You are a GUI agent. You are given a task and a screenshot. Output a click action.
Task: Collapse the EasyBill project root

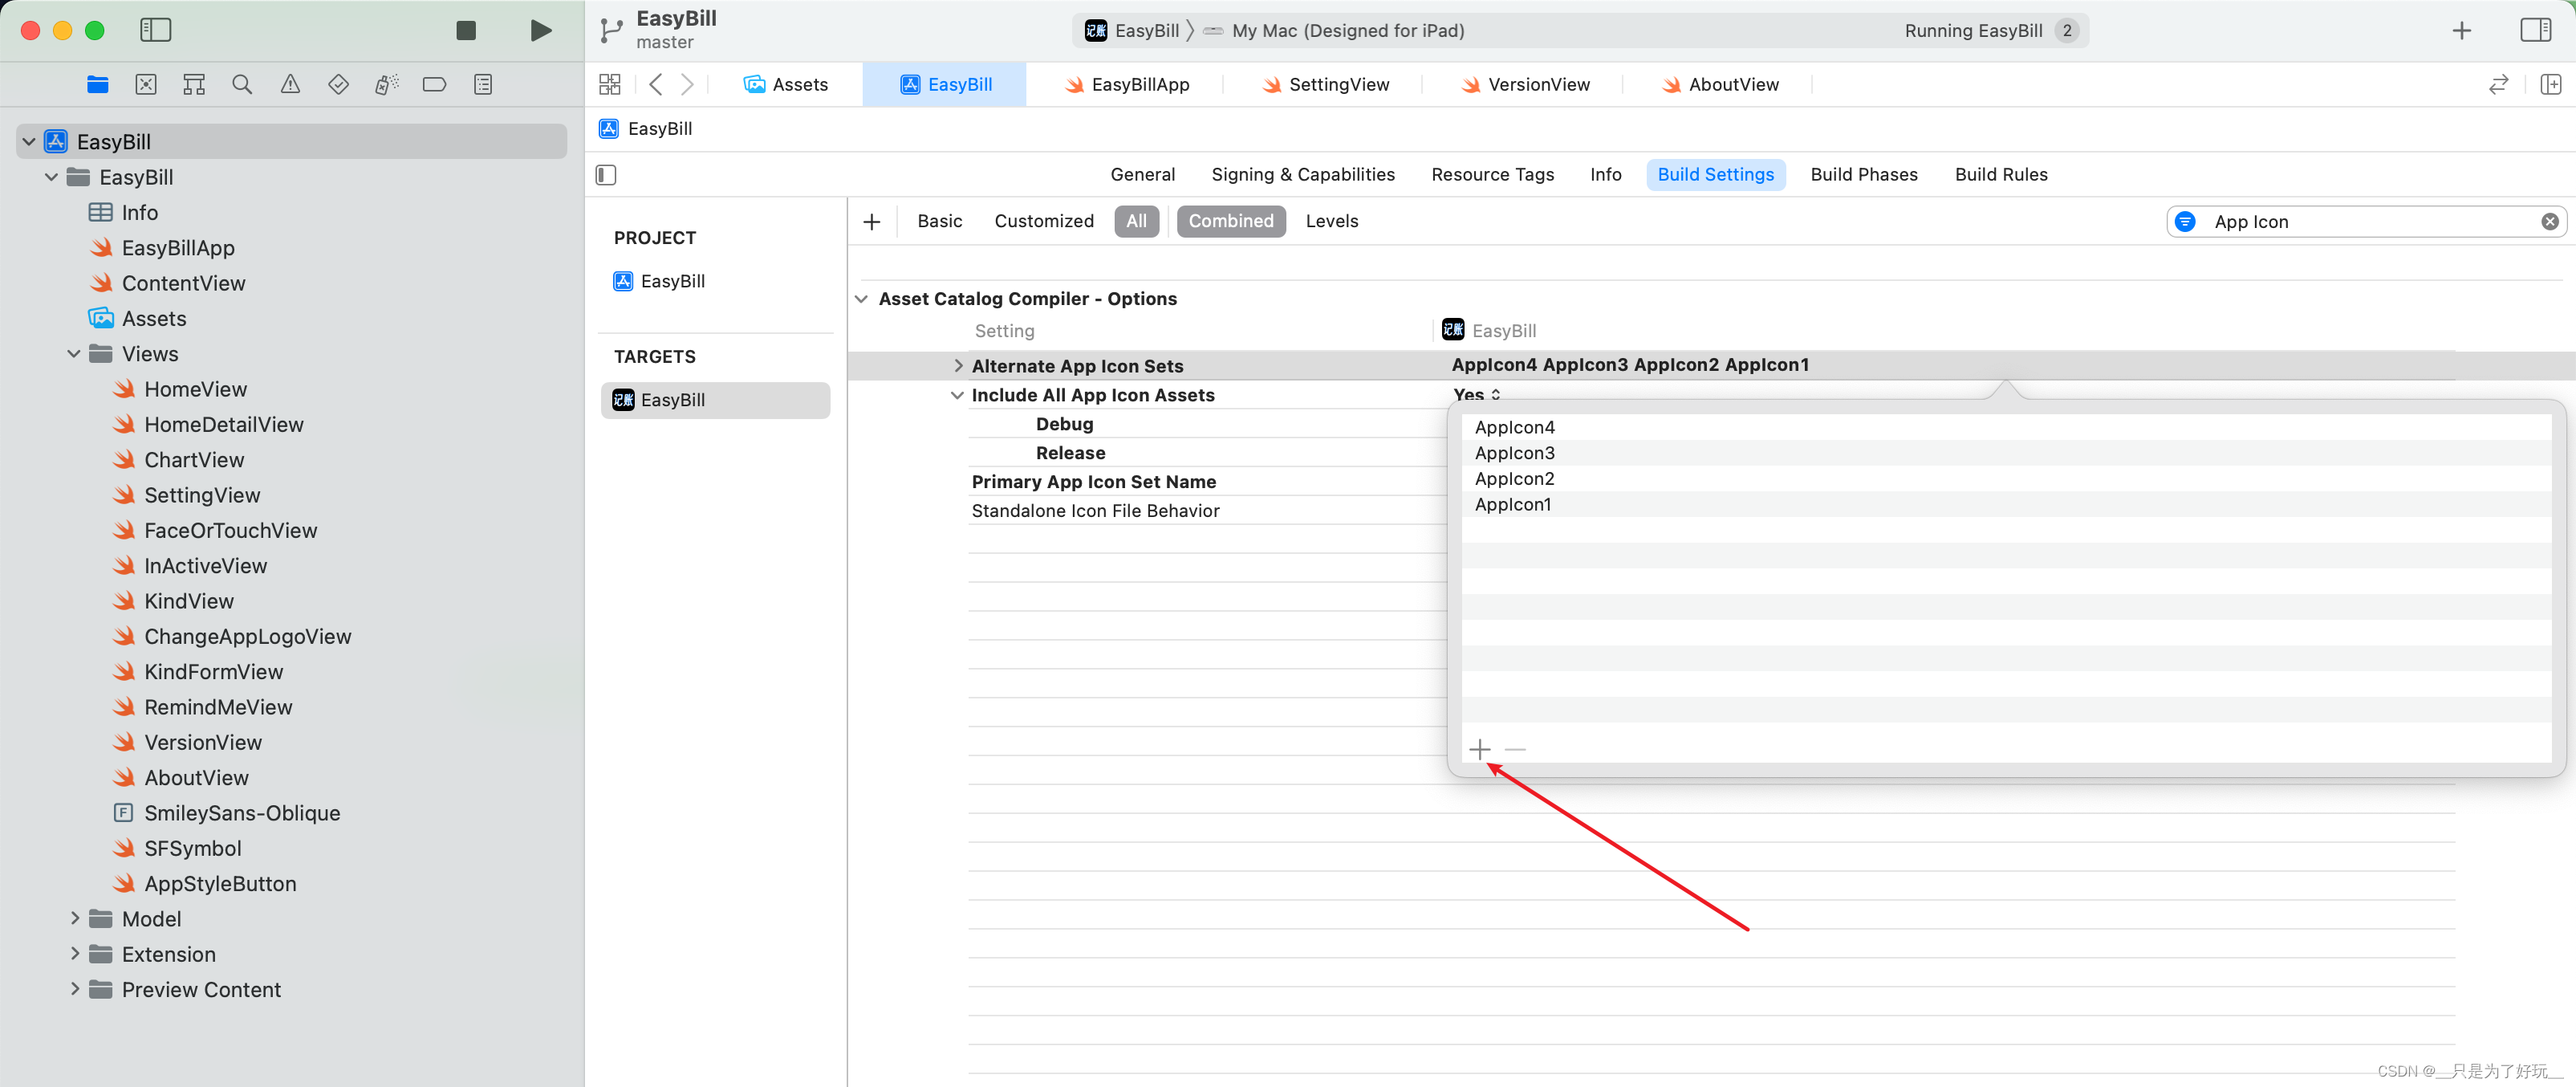coord(28,142)
